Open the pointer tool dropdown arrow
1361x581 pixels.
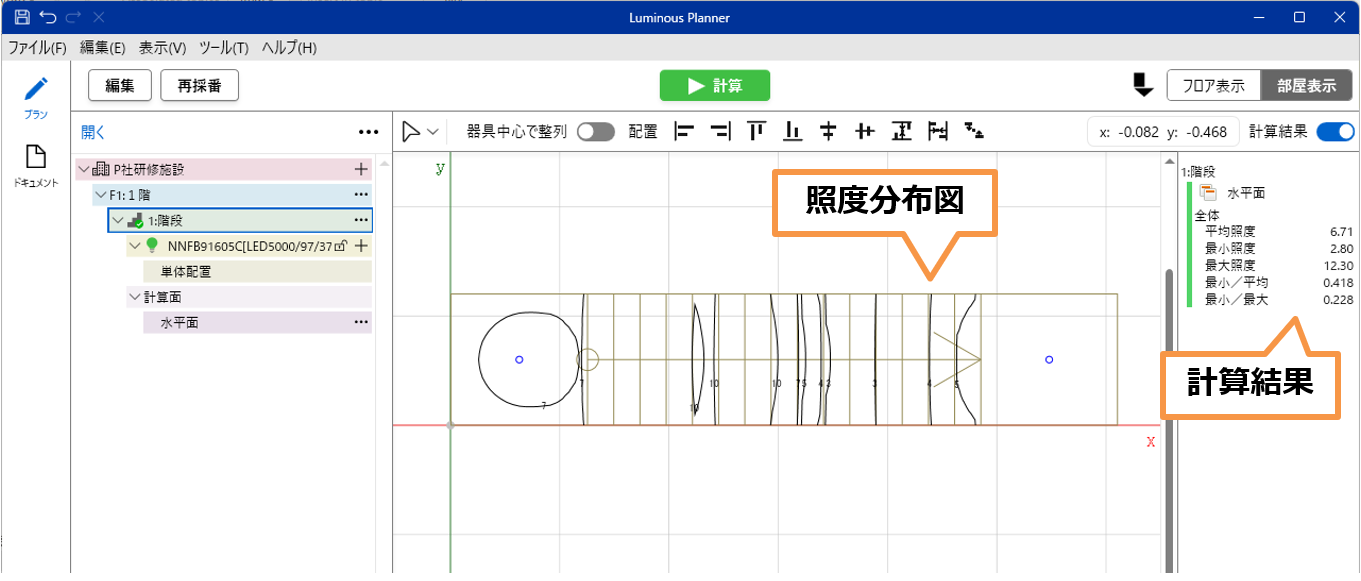[433, 132]
